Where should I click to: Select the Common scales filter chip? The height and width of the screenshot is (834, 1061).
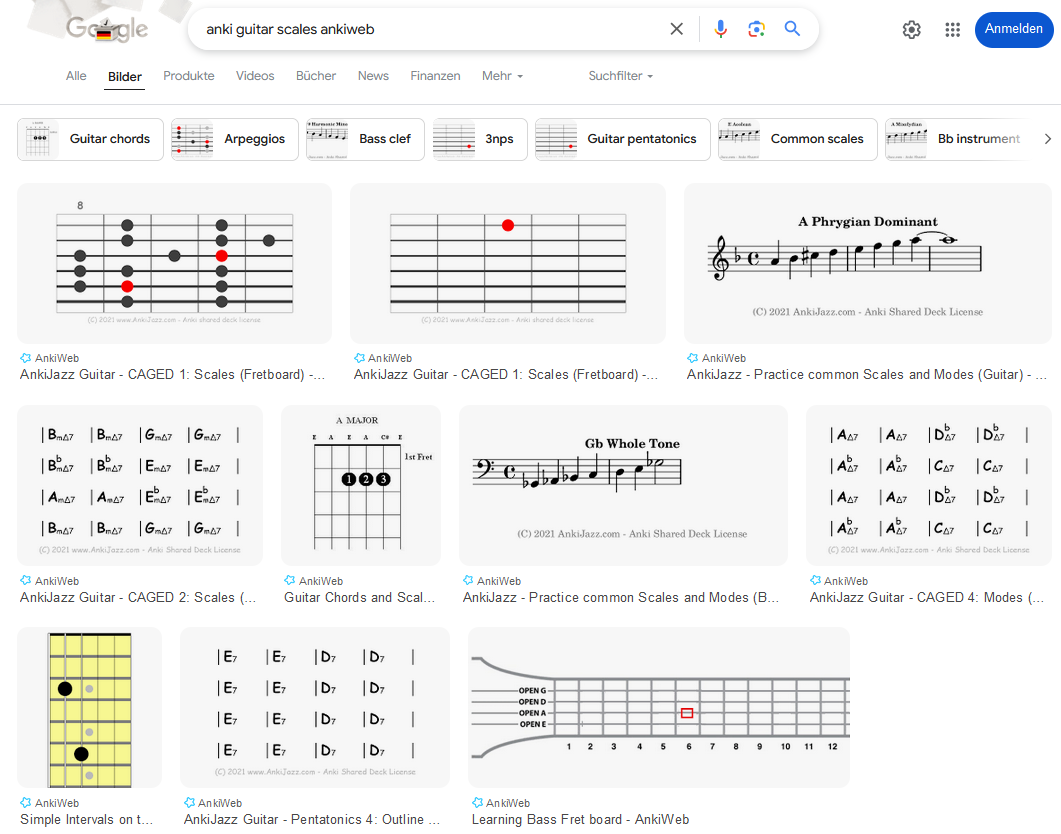pyautogui.click(x=798, y=139)
